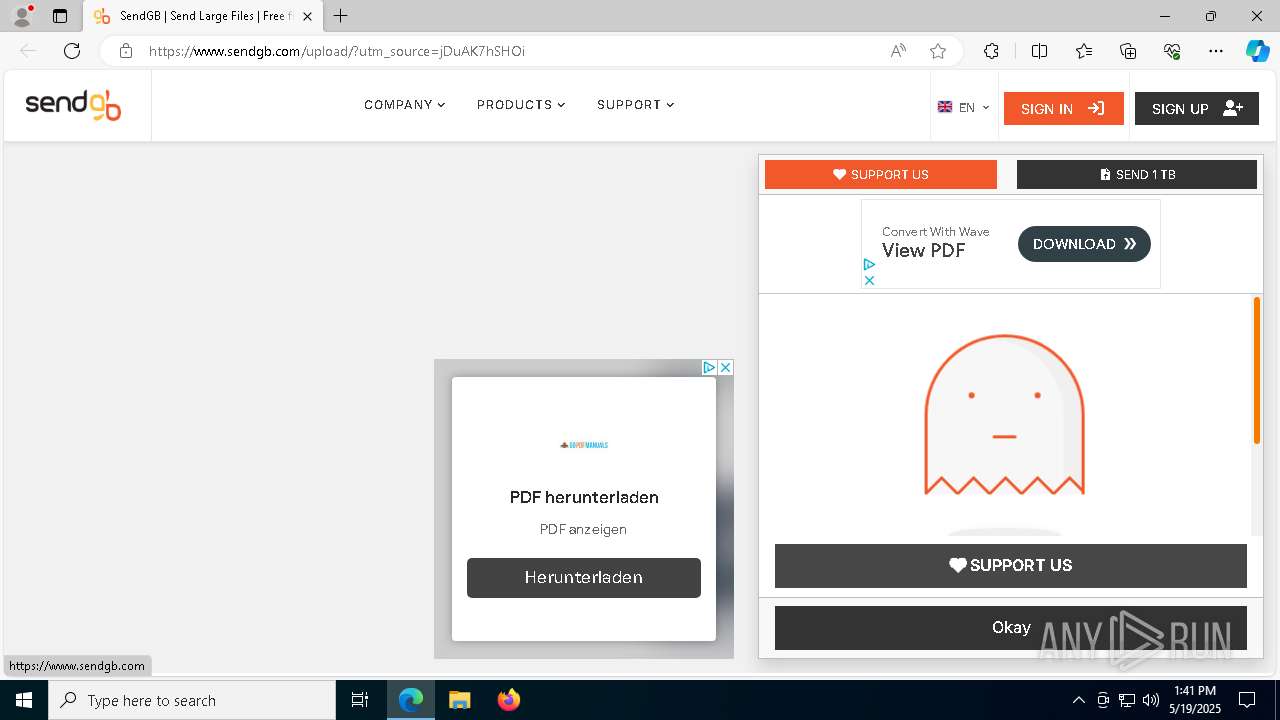Click the Herunterladen button

584,578
